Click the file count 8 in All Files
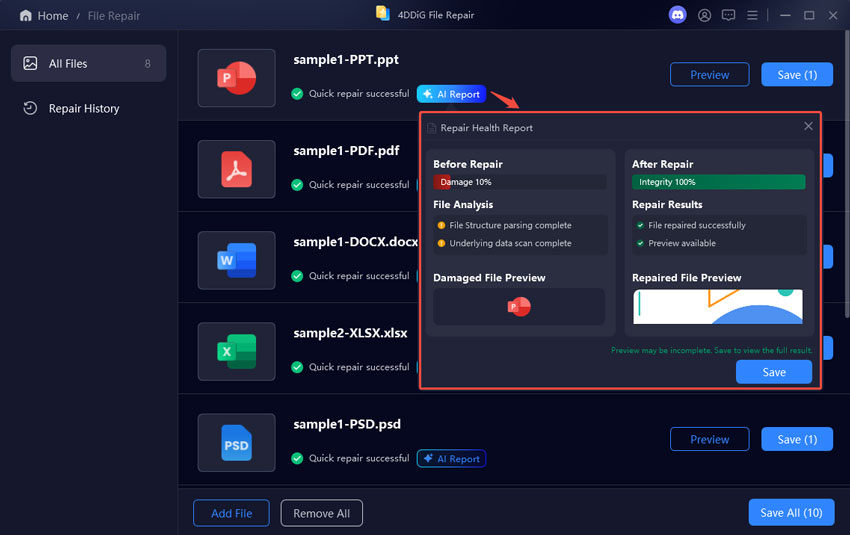Screen dimensions: 850x535 click(147, 64)
